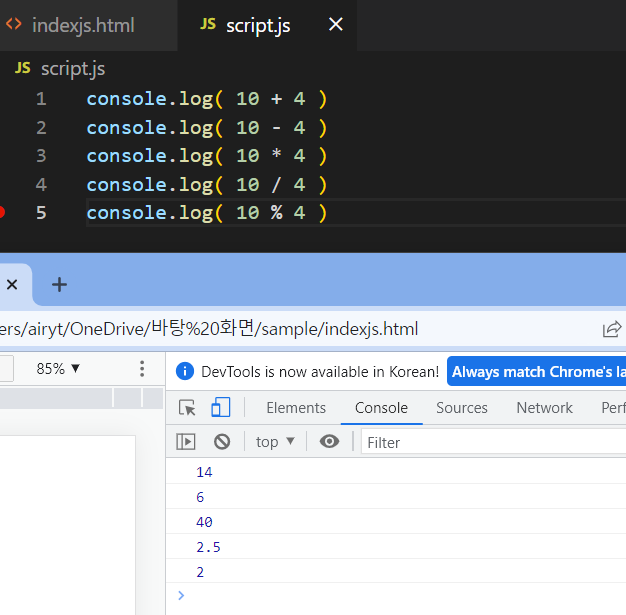Activate the inspect element picker tool
The width and height of the screenshot is (626, 615).
click(187, 408)
